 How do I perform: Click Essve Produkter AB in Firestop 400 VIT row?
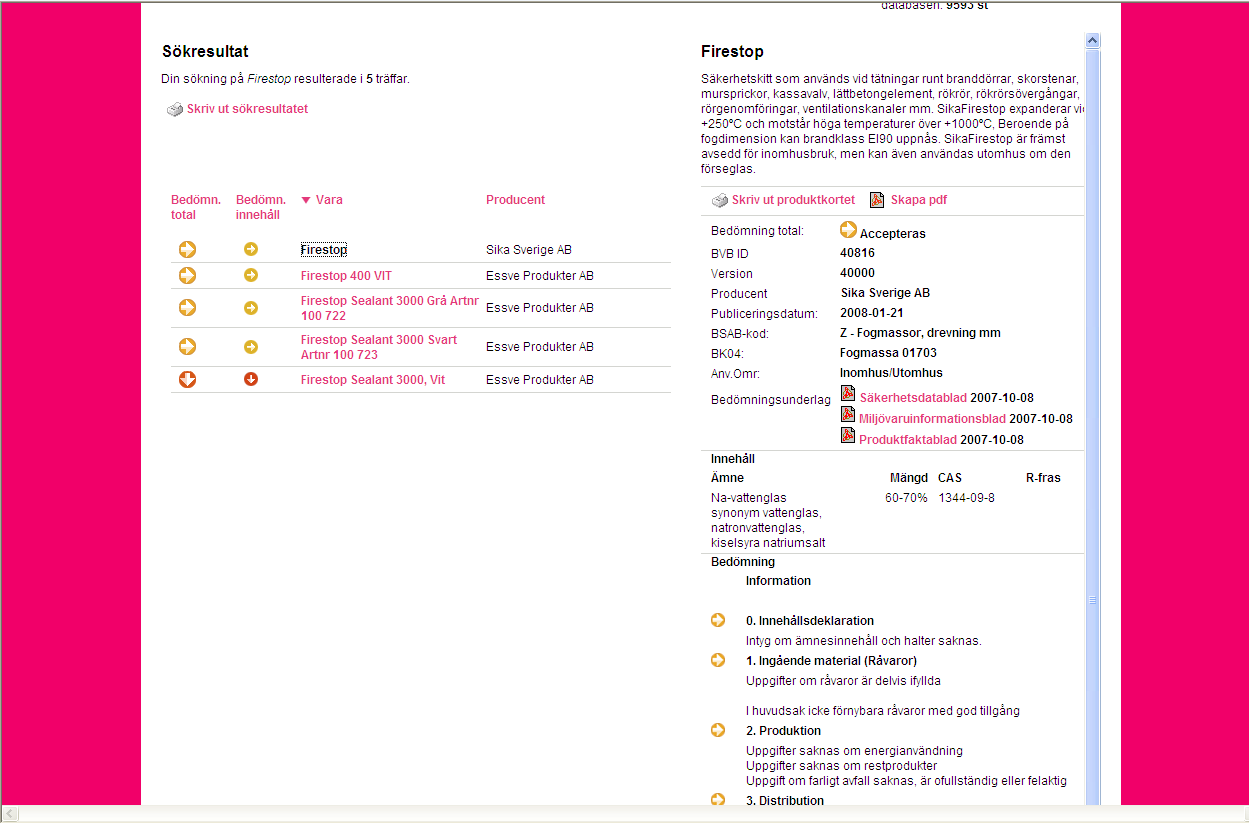point(540,276)
